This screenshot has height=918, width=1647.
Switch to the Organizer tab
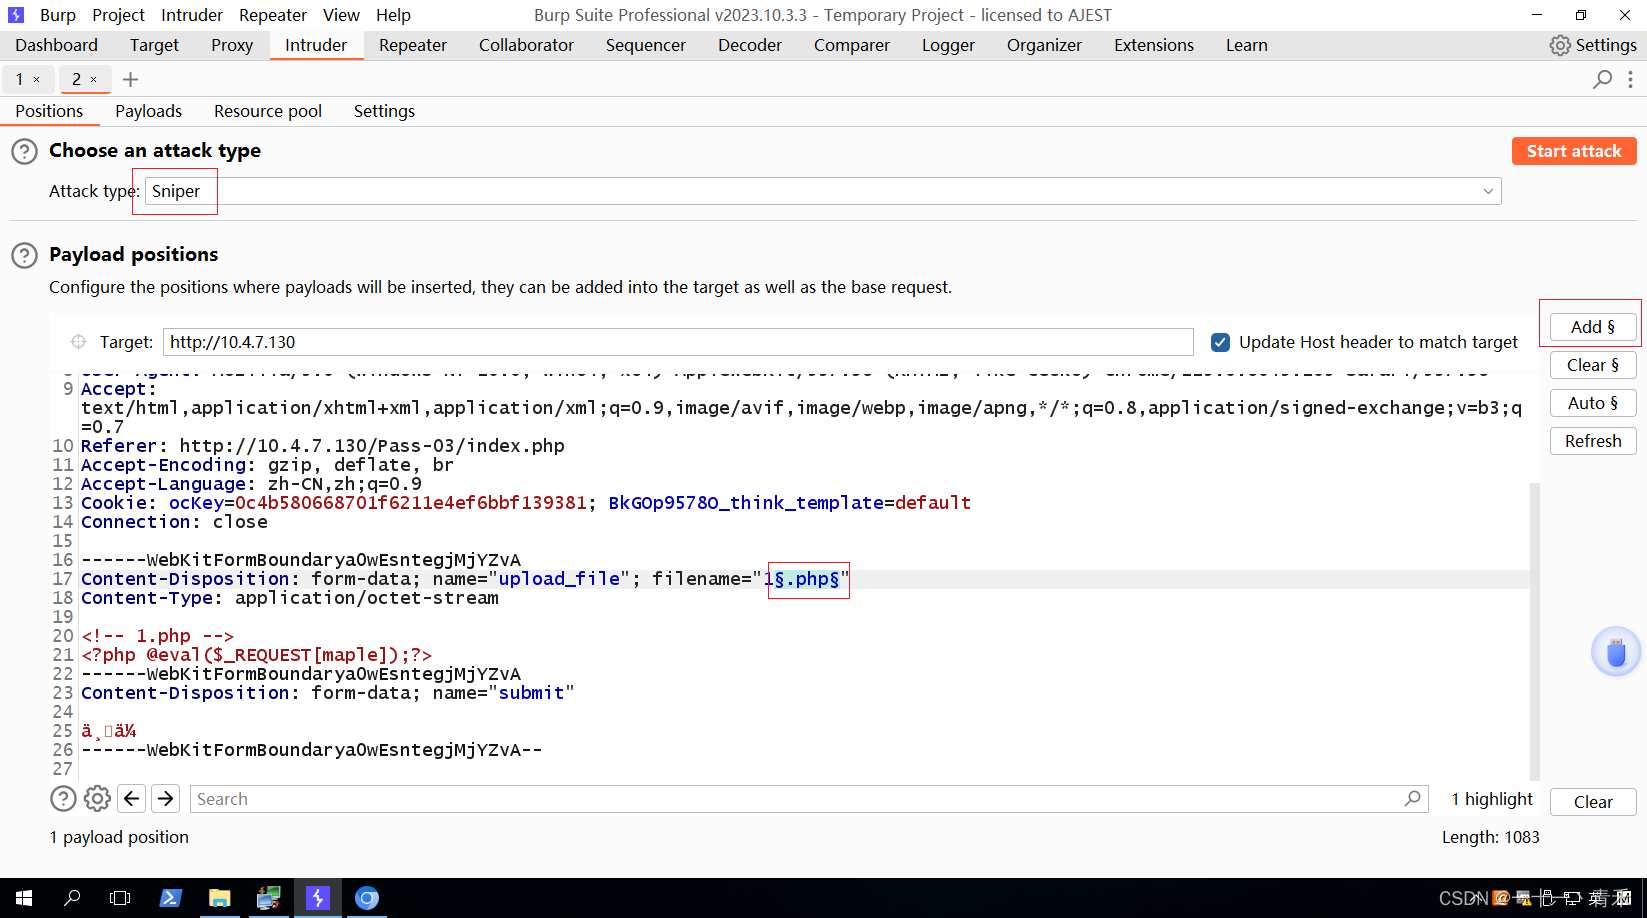[1044, 45]
